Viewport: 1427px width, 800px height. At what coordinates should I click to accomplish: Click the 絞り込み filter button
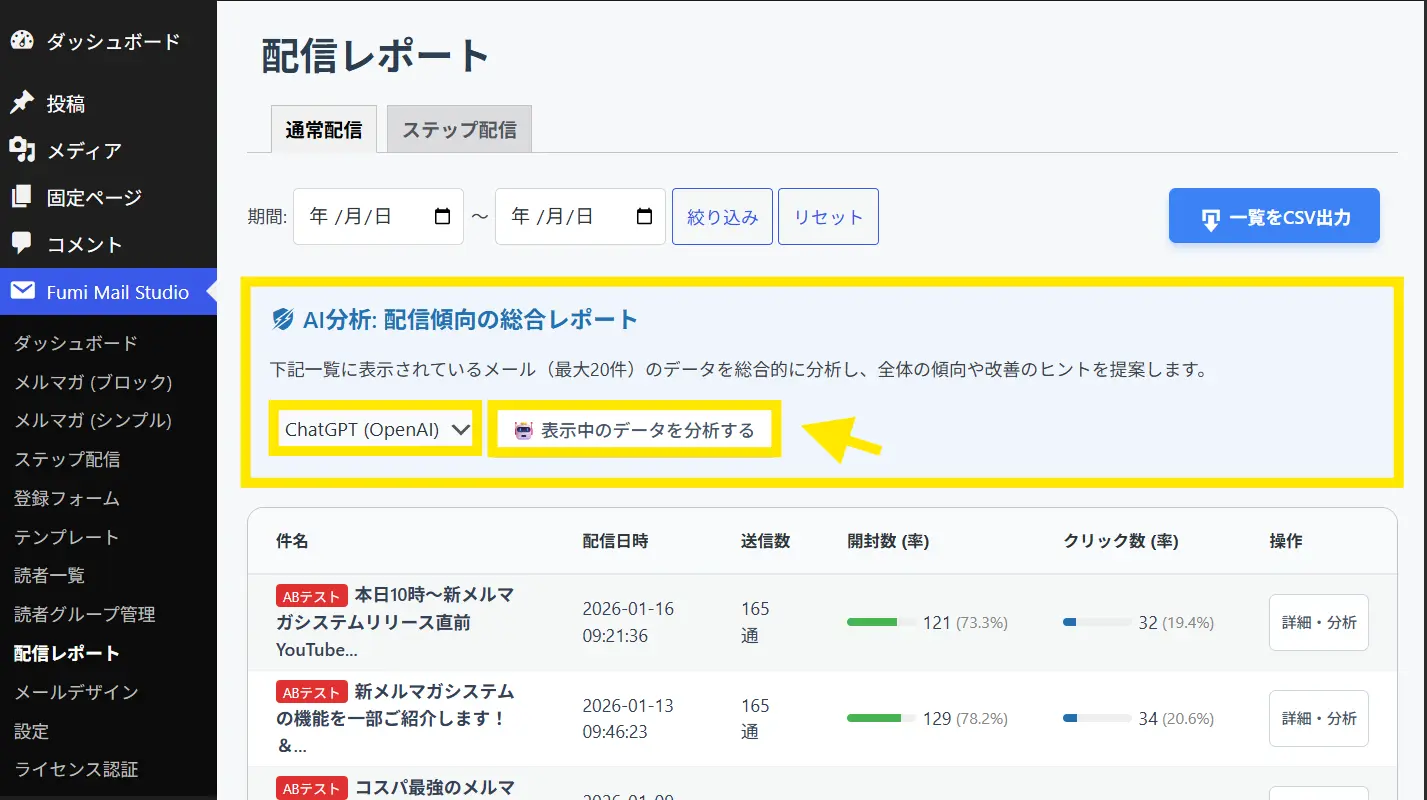[x=722, y=217]
